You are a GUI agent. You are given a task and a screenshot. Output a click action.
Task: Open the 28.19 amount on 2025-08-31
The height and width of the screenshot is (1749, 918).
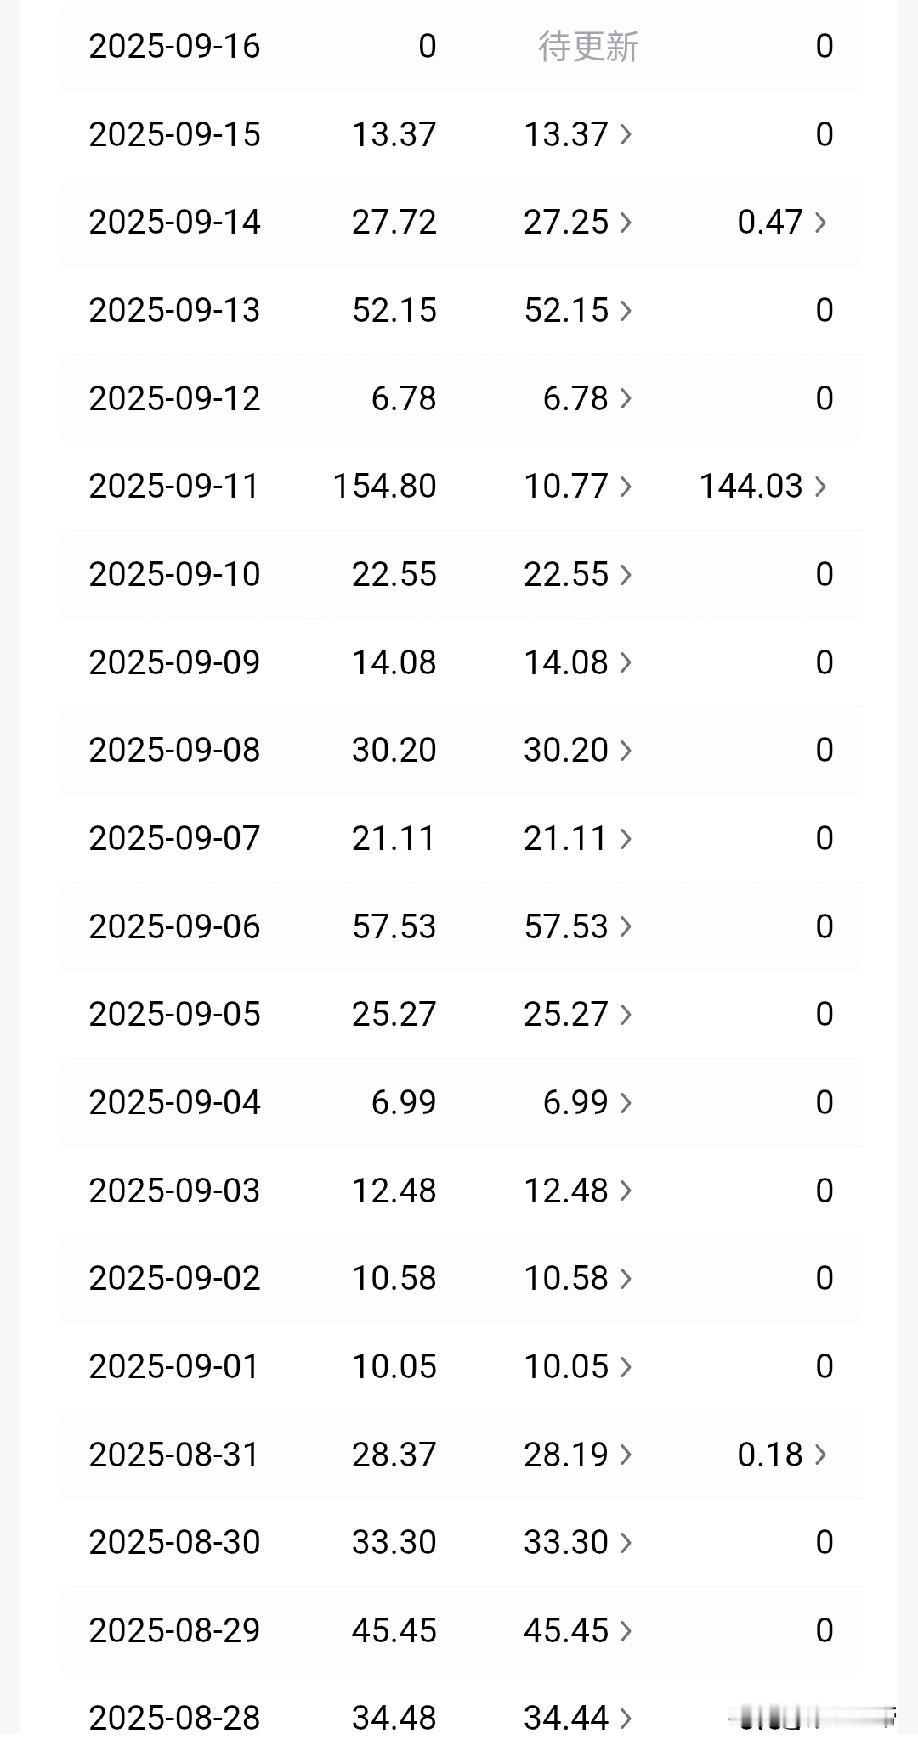point(566,1454)
